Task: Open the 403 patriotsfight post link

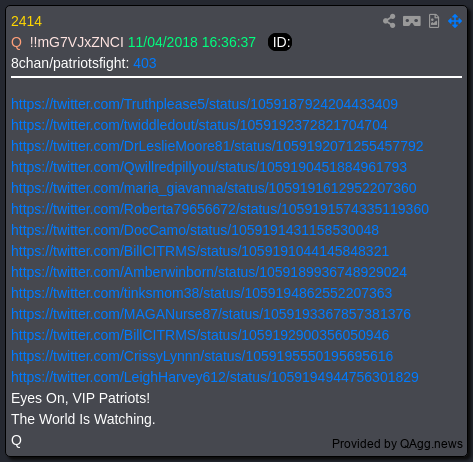Action: [x=145, y=63]
